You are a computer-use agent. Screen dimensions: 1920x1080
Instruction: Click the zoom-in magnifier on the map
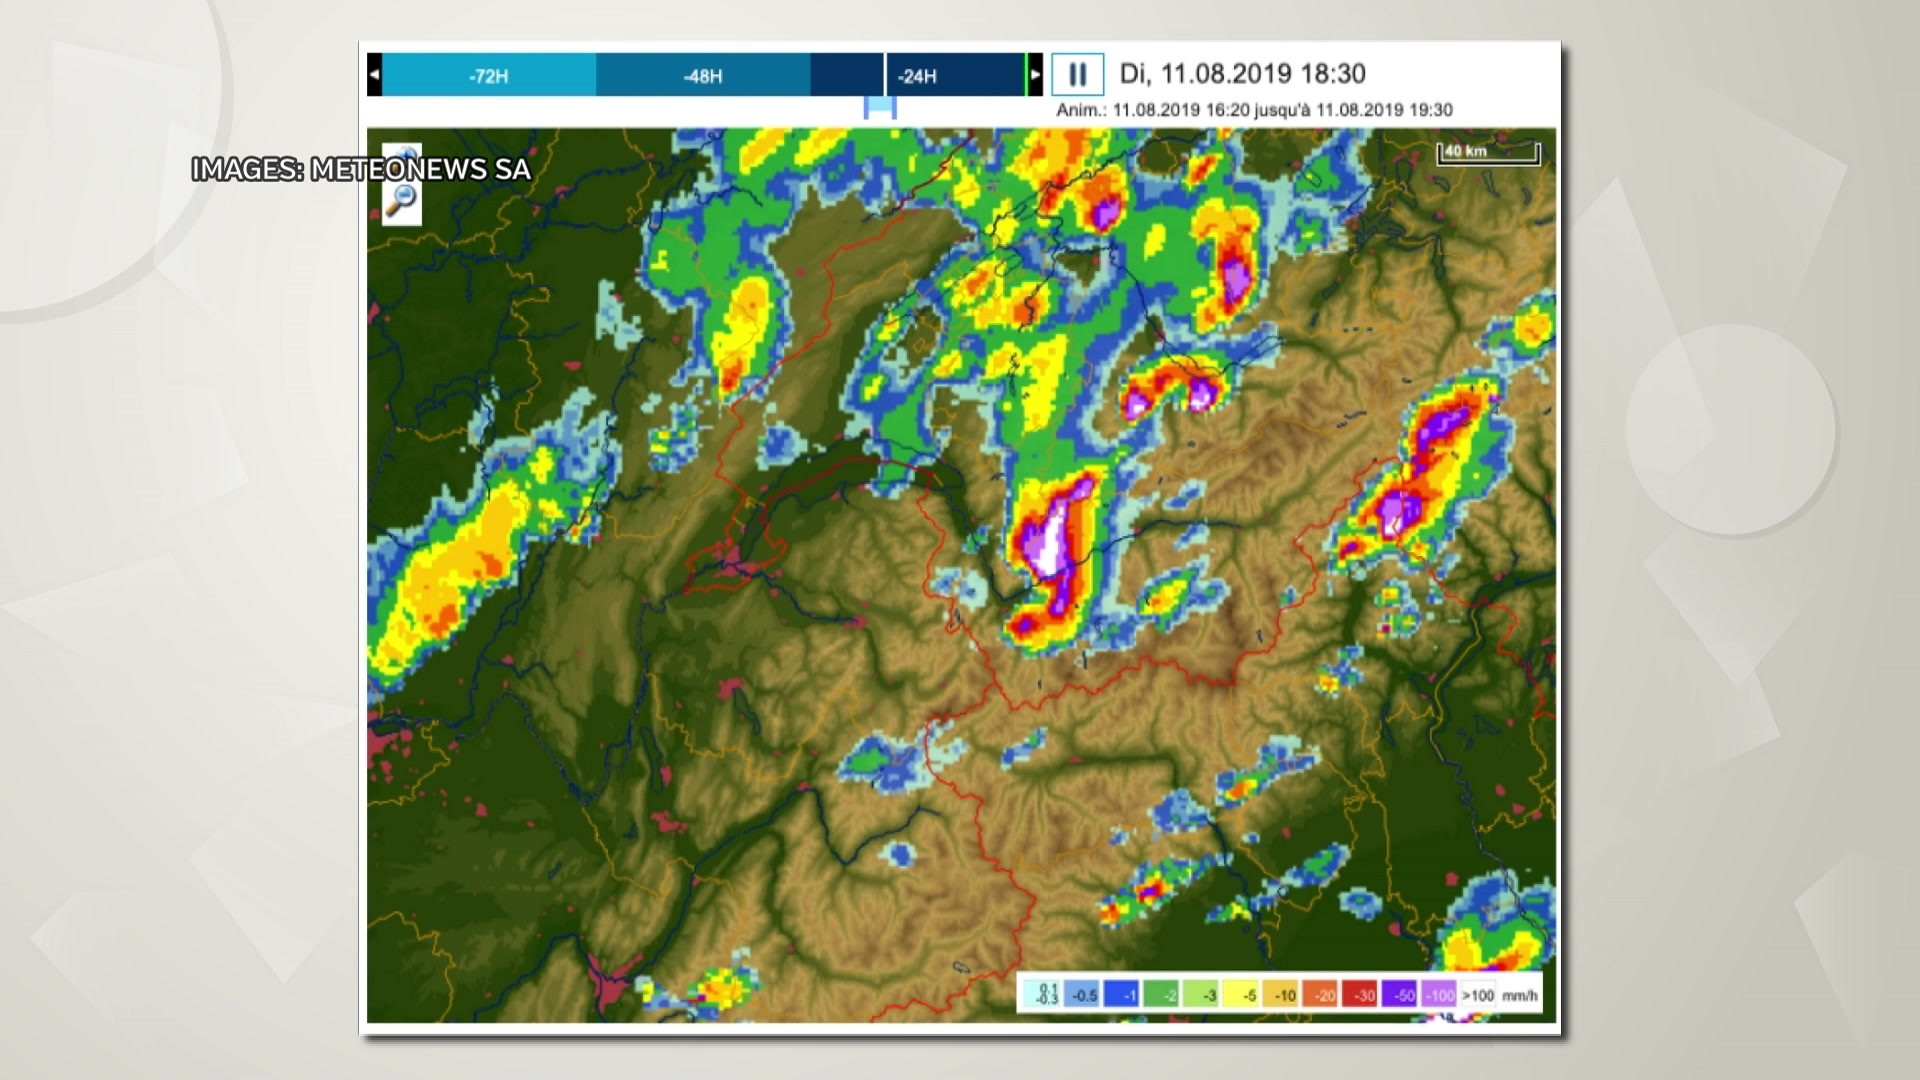click(x=401, y=160)
